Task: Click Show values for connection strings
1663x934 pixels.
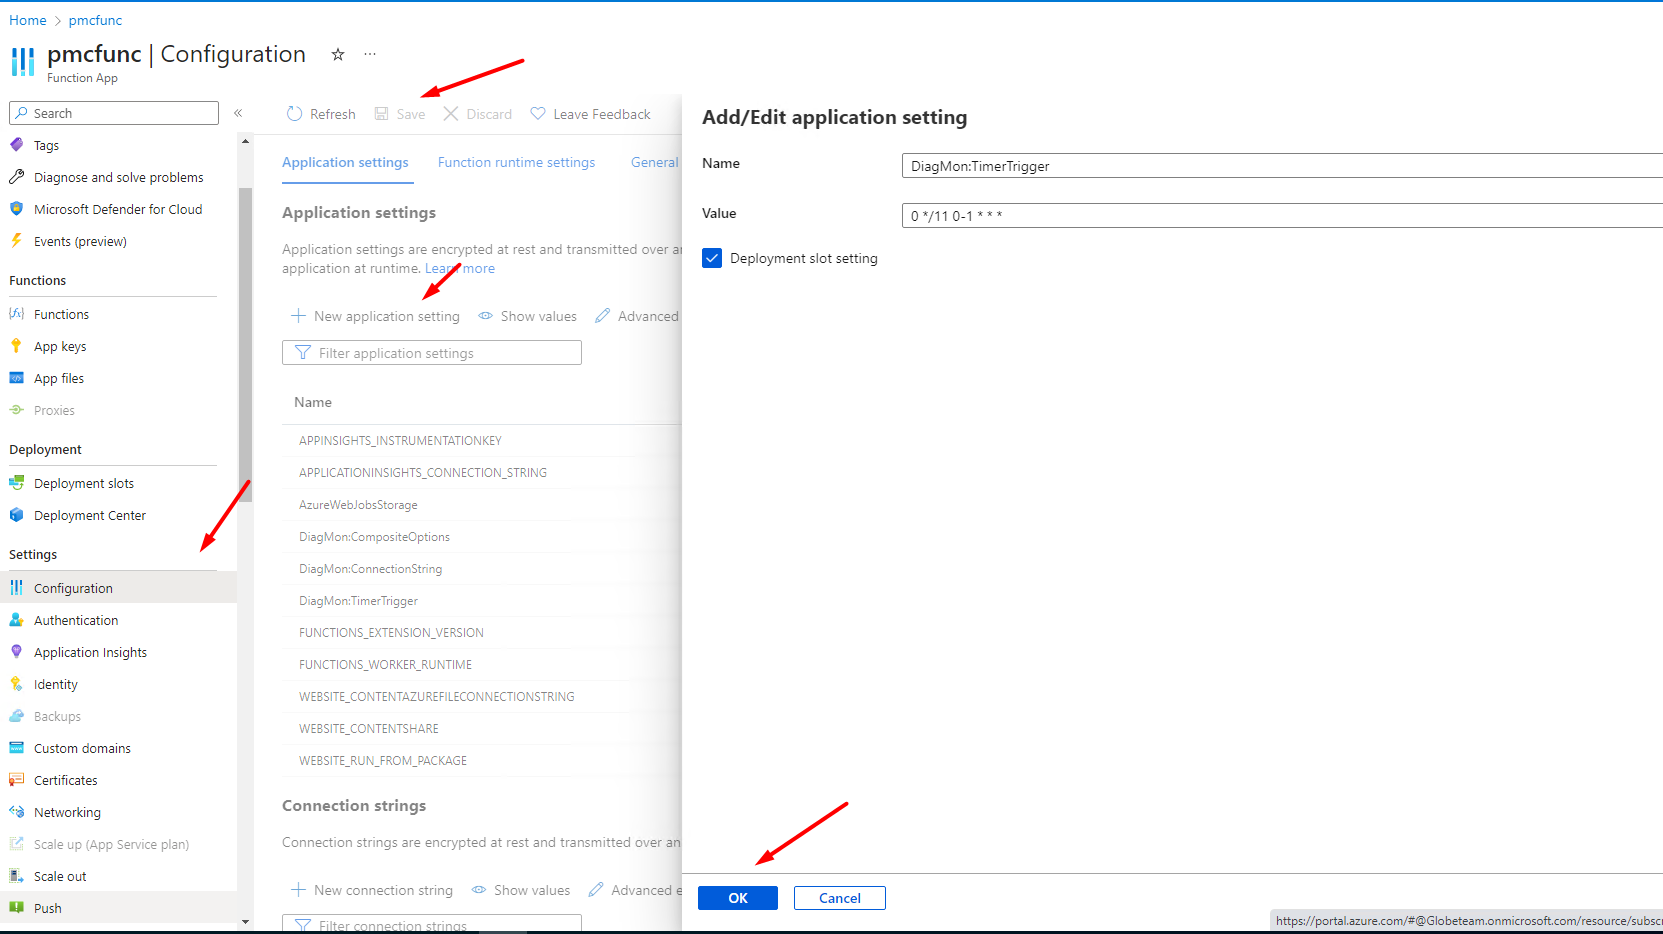Action: [521, 890]
